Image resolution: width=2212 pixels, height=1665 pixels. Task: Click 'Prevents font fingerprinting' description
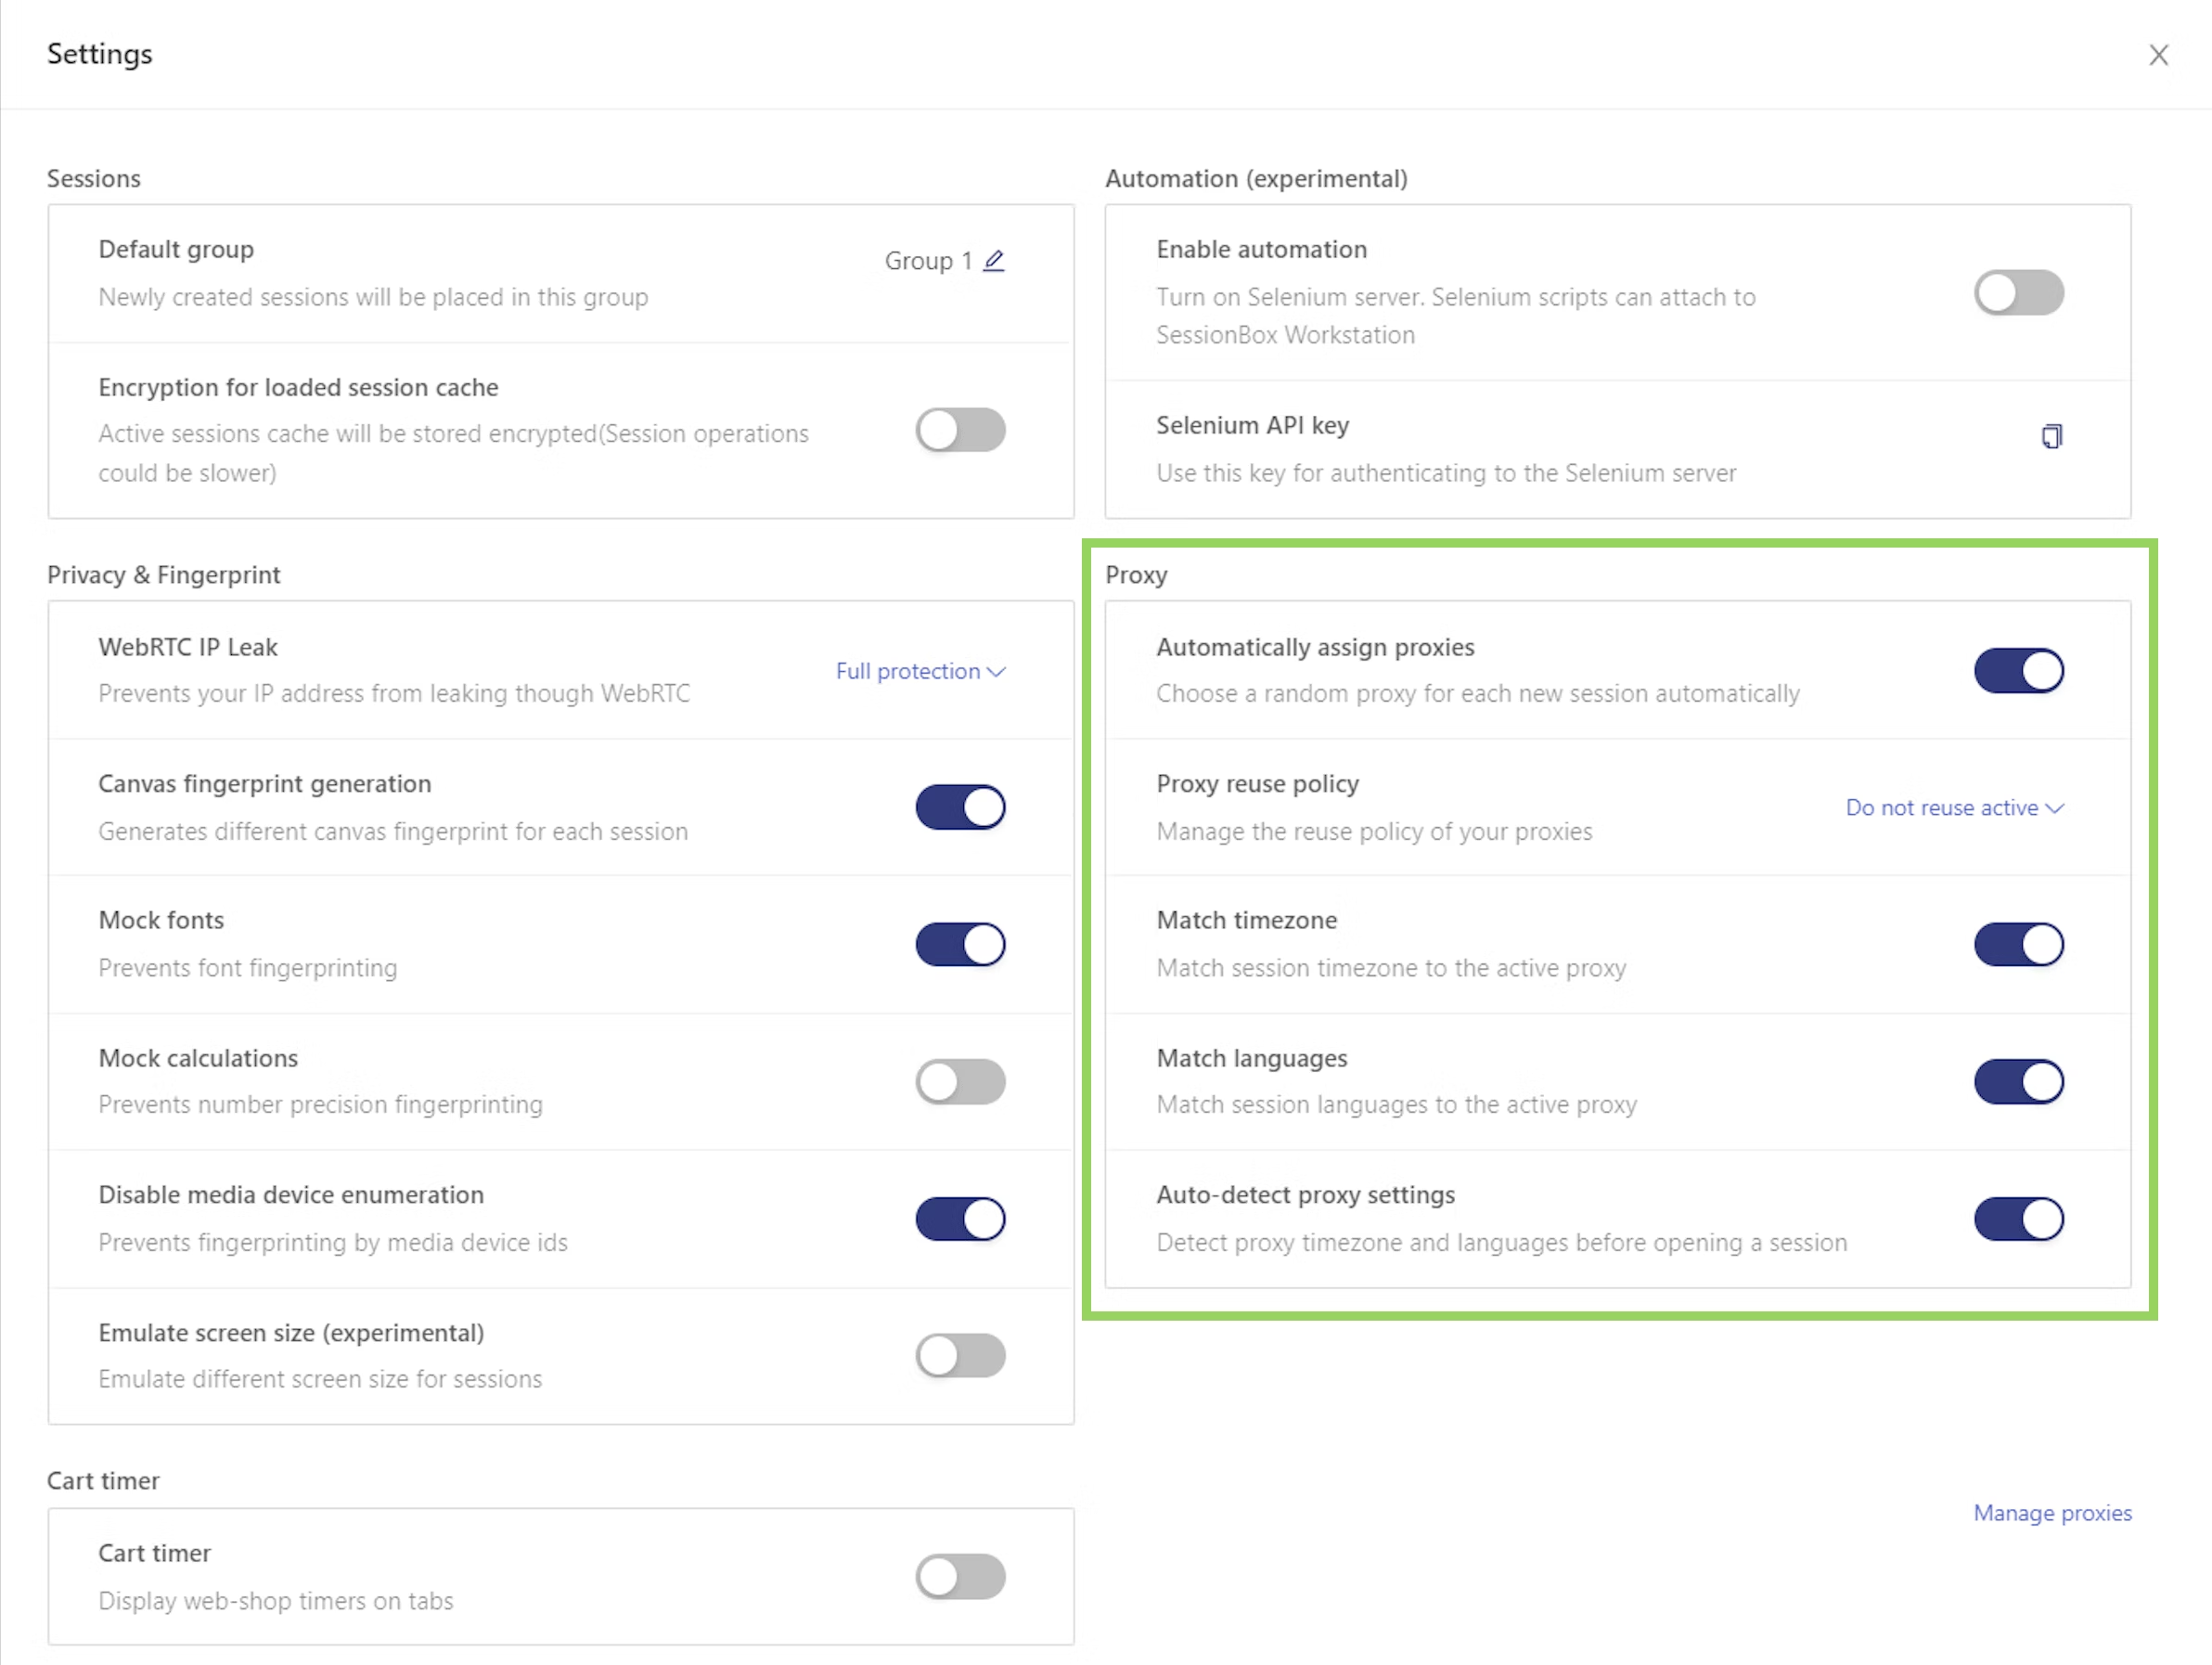(x=248, y=968)
